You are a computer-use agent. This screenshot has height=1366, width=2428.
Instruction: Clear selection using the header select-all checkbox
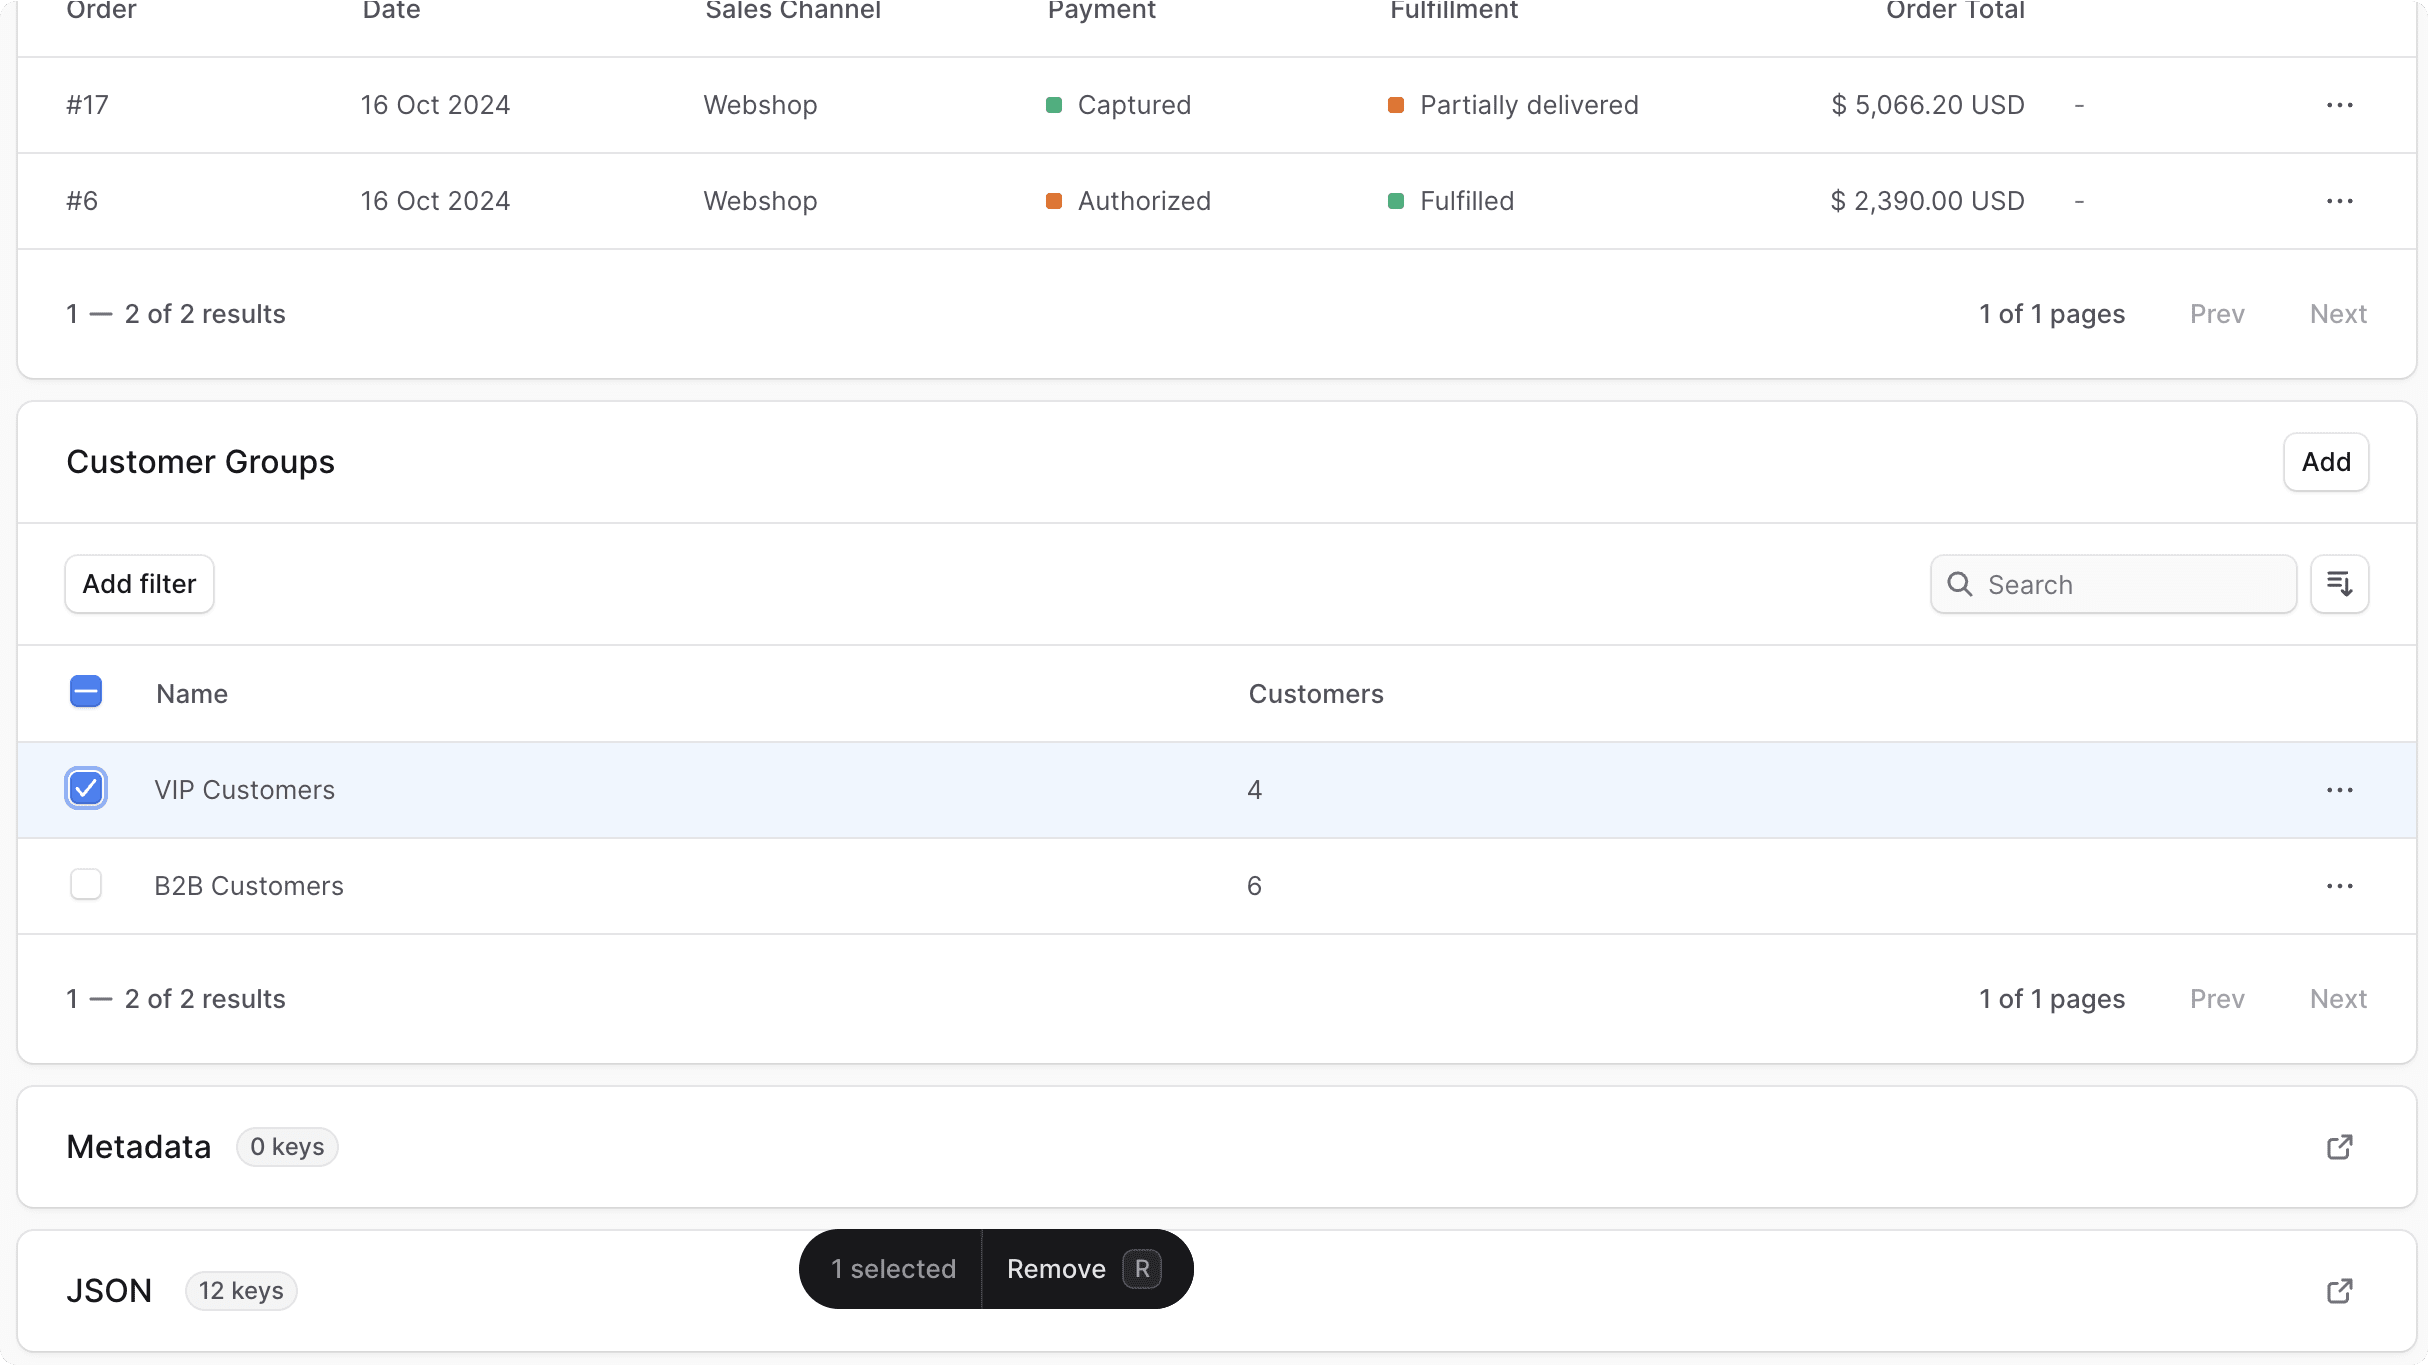pyautogui.click(x=86, y=691)
